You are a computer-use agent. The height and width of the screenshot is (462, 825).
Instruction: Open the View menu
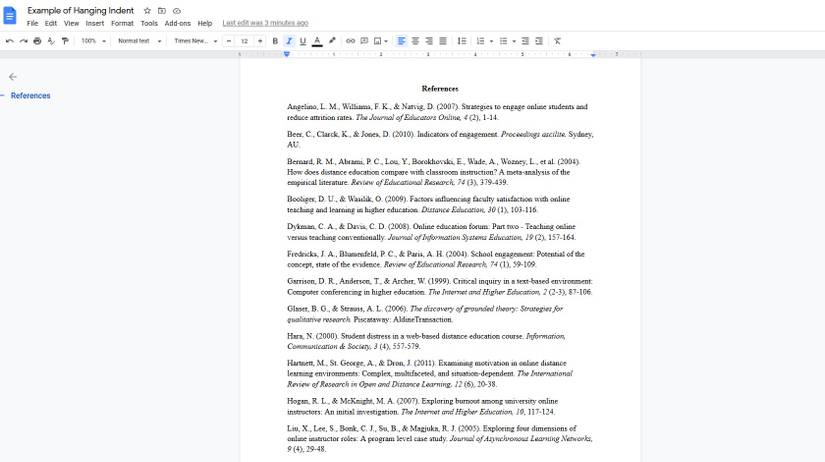[x=72, y=23]
